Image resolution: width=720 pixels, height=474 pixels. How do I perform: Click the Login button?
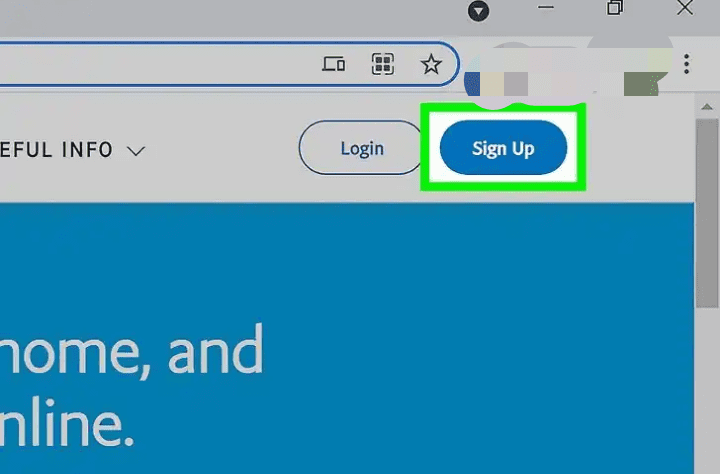coord(361,148)
